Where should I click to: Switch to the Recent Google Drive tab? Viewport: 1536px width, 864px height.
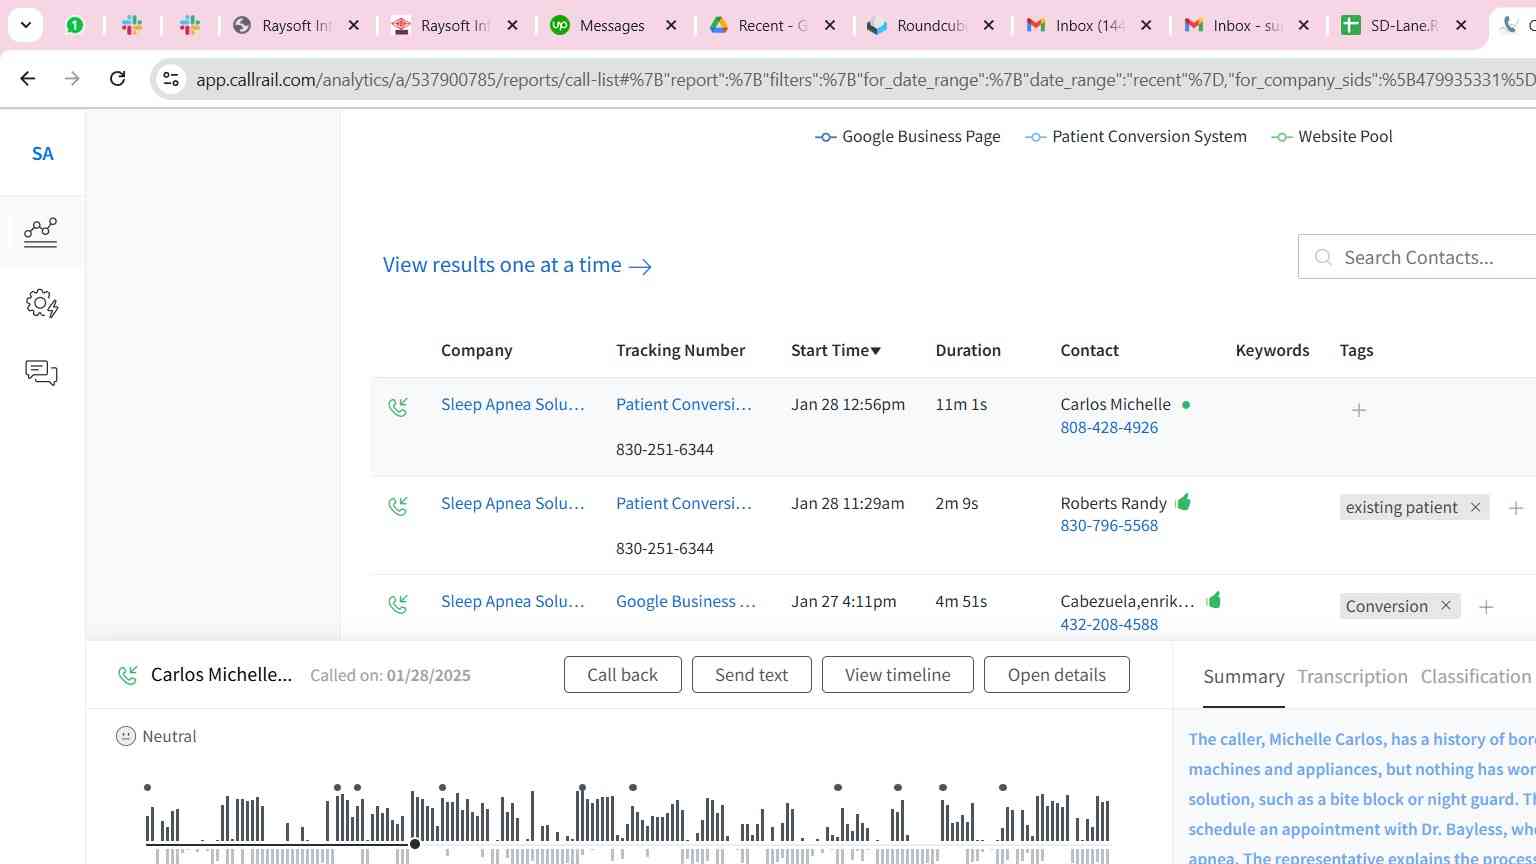771,25
